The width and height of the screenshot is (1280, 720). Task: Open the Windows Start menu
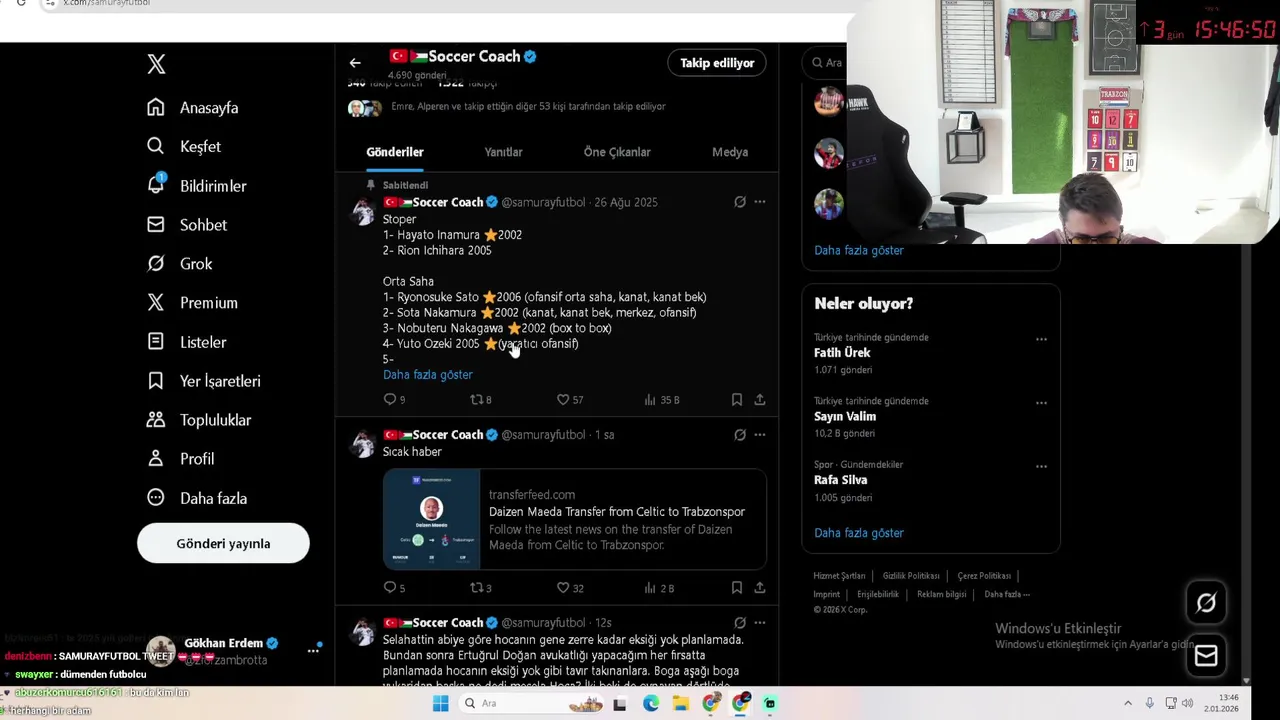pos(440,703)
